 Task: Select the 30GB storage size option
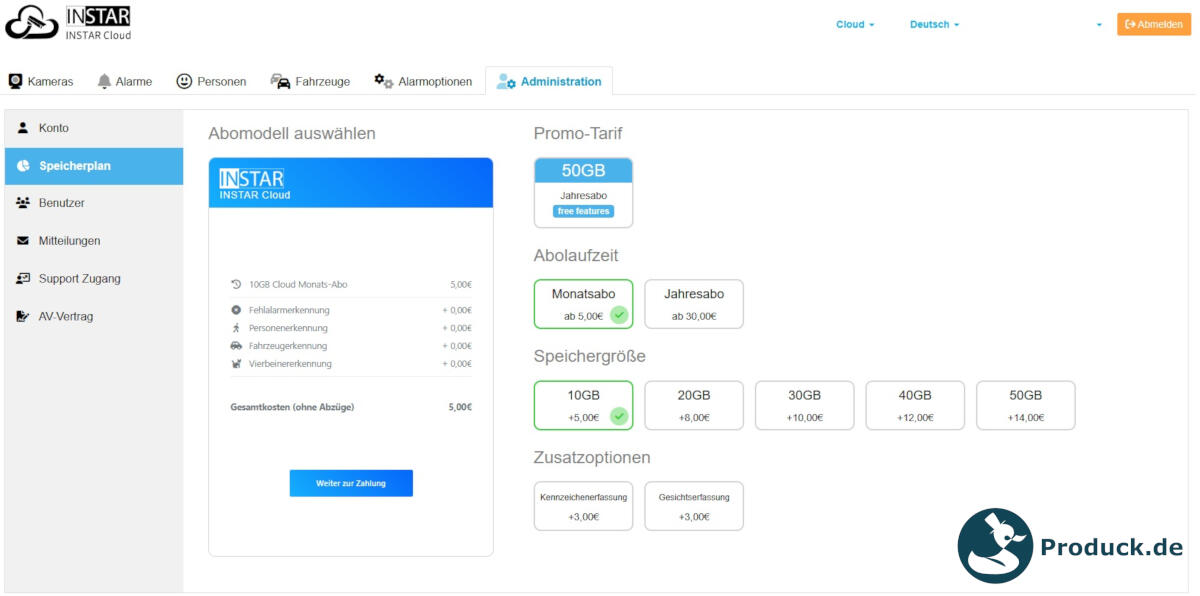pyautogui.click(x=804, y=404)
